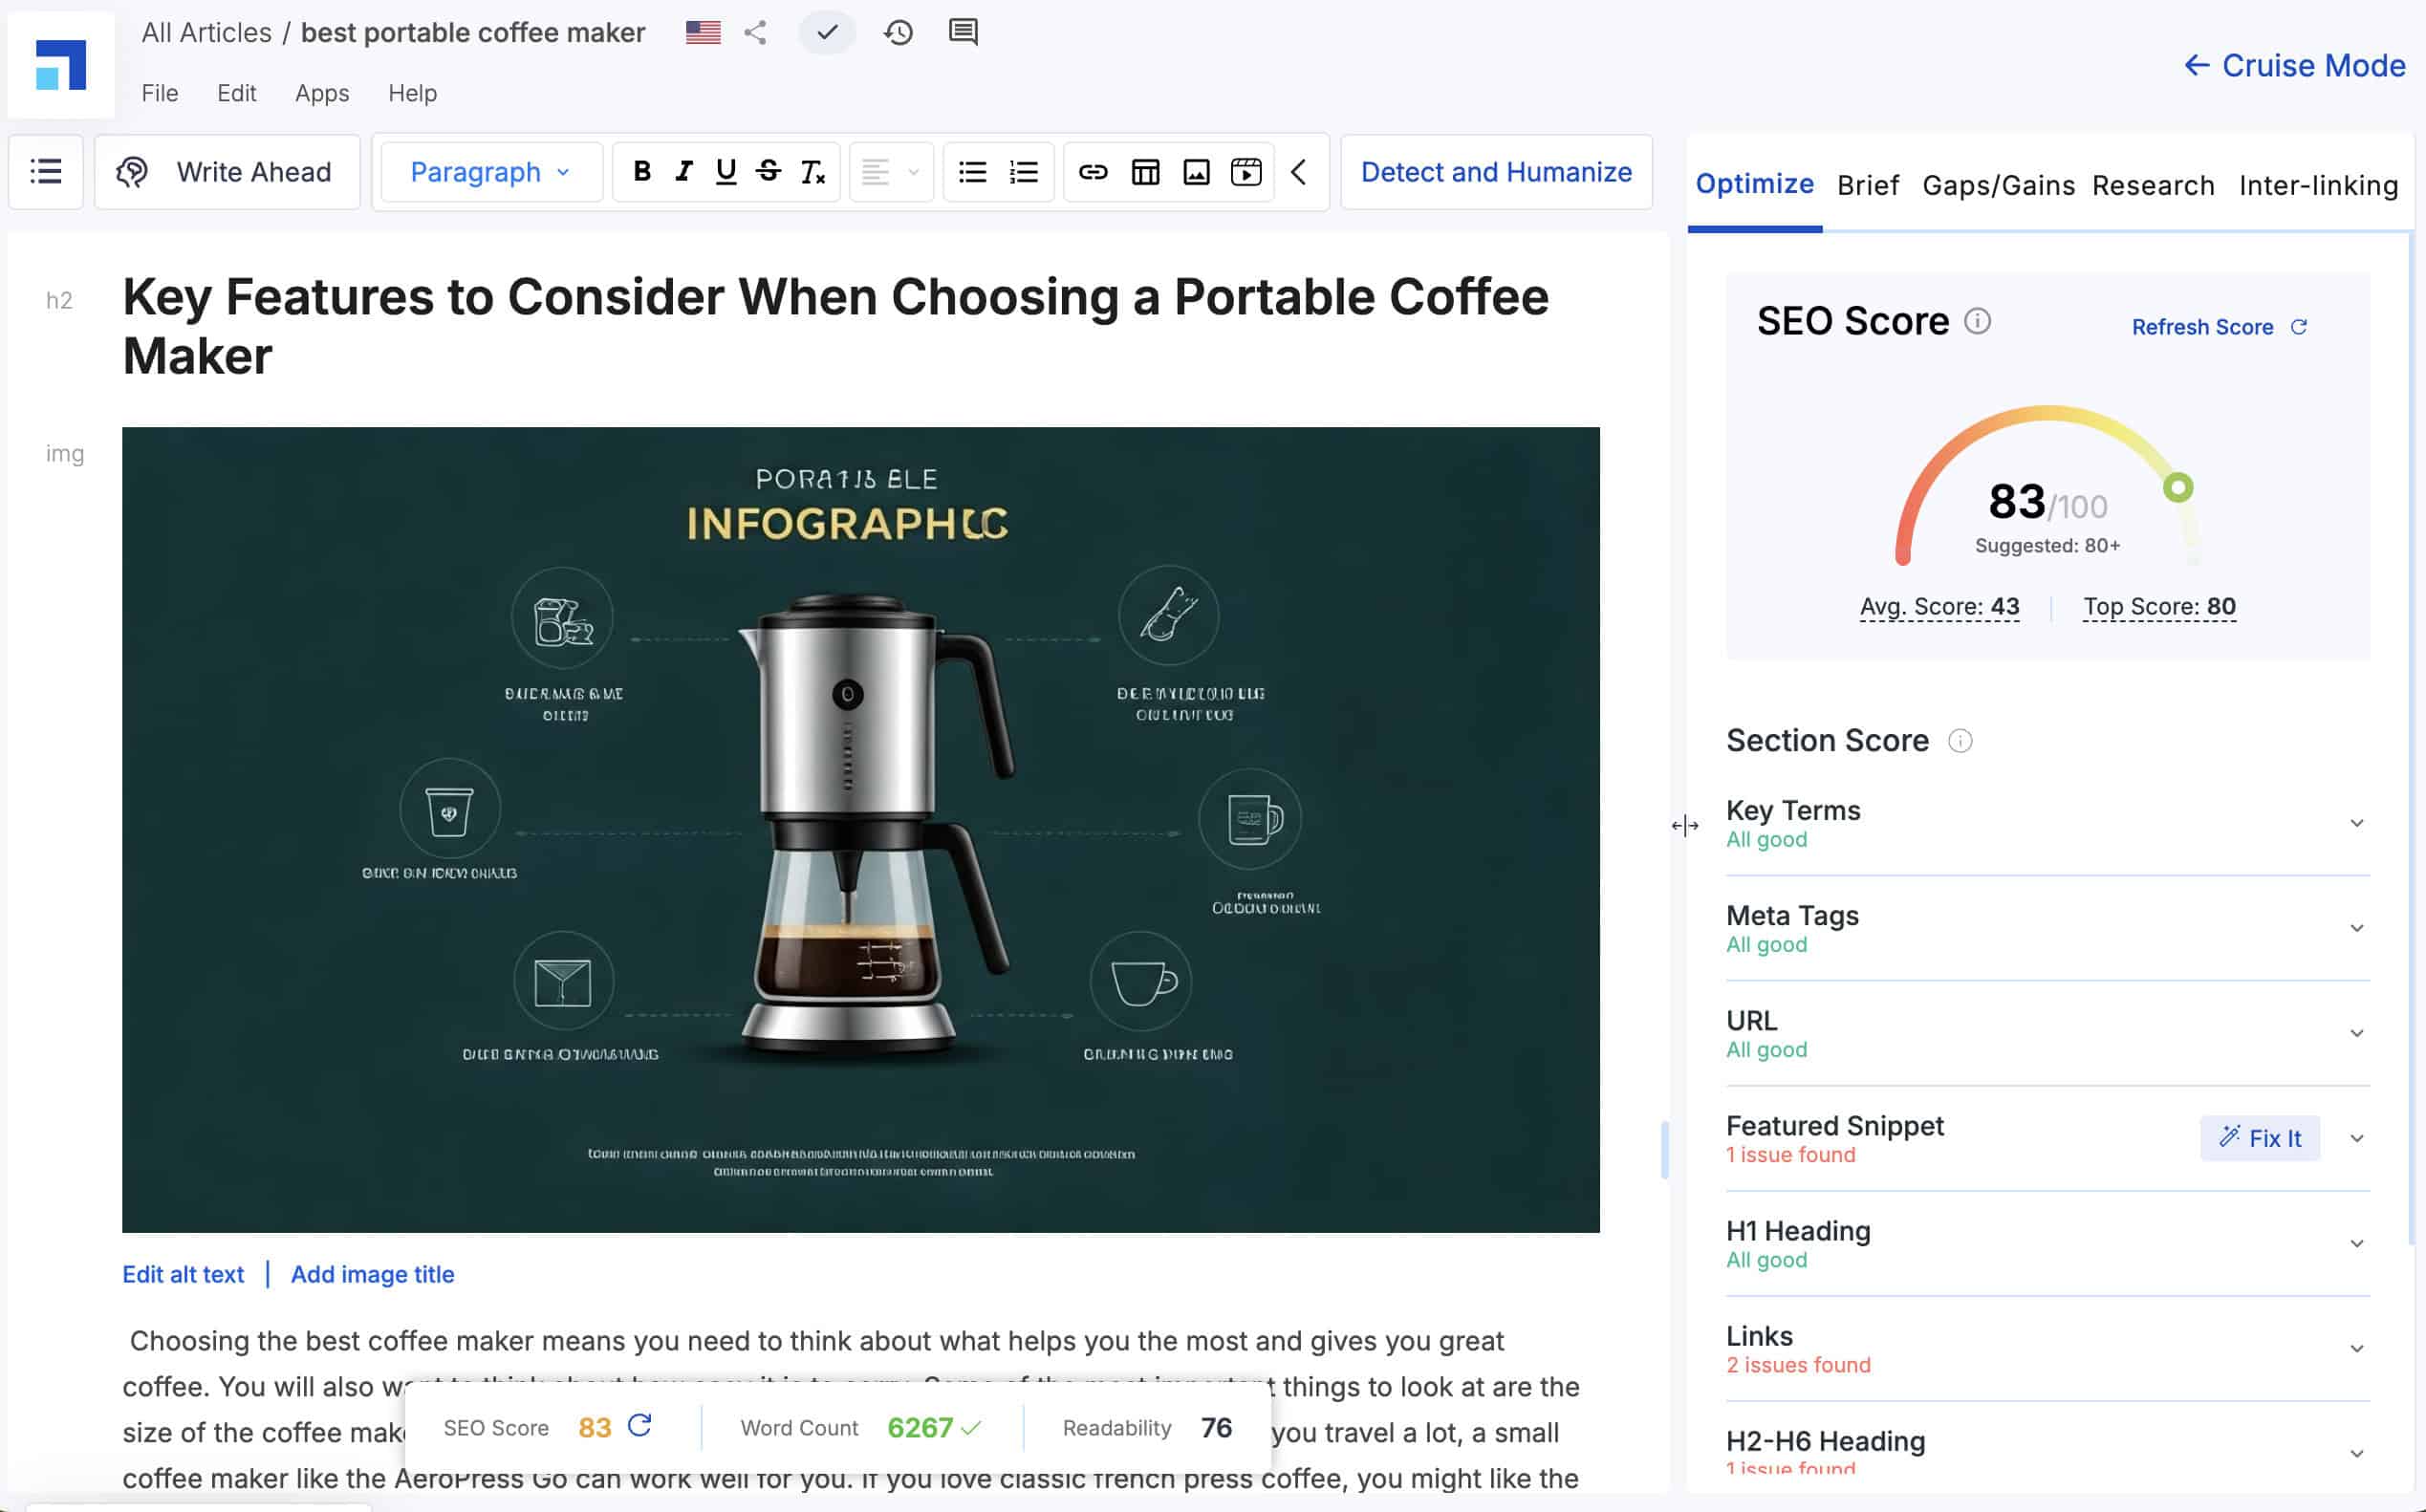The height and width of the screenshot is (1512, 2426).
Task: Click the refresh icon in bottom SEO bar
Action: 640,1426
